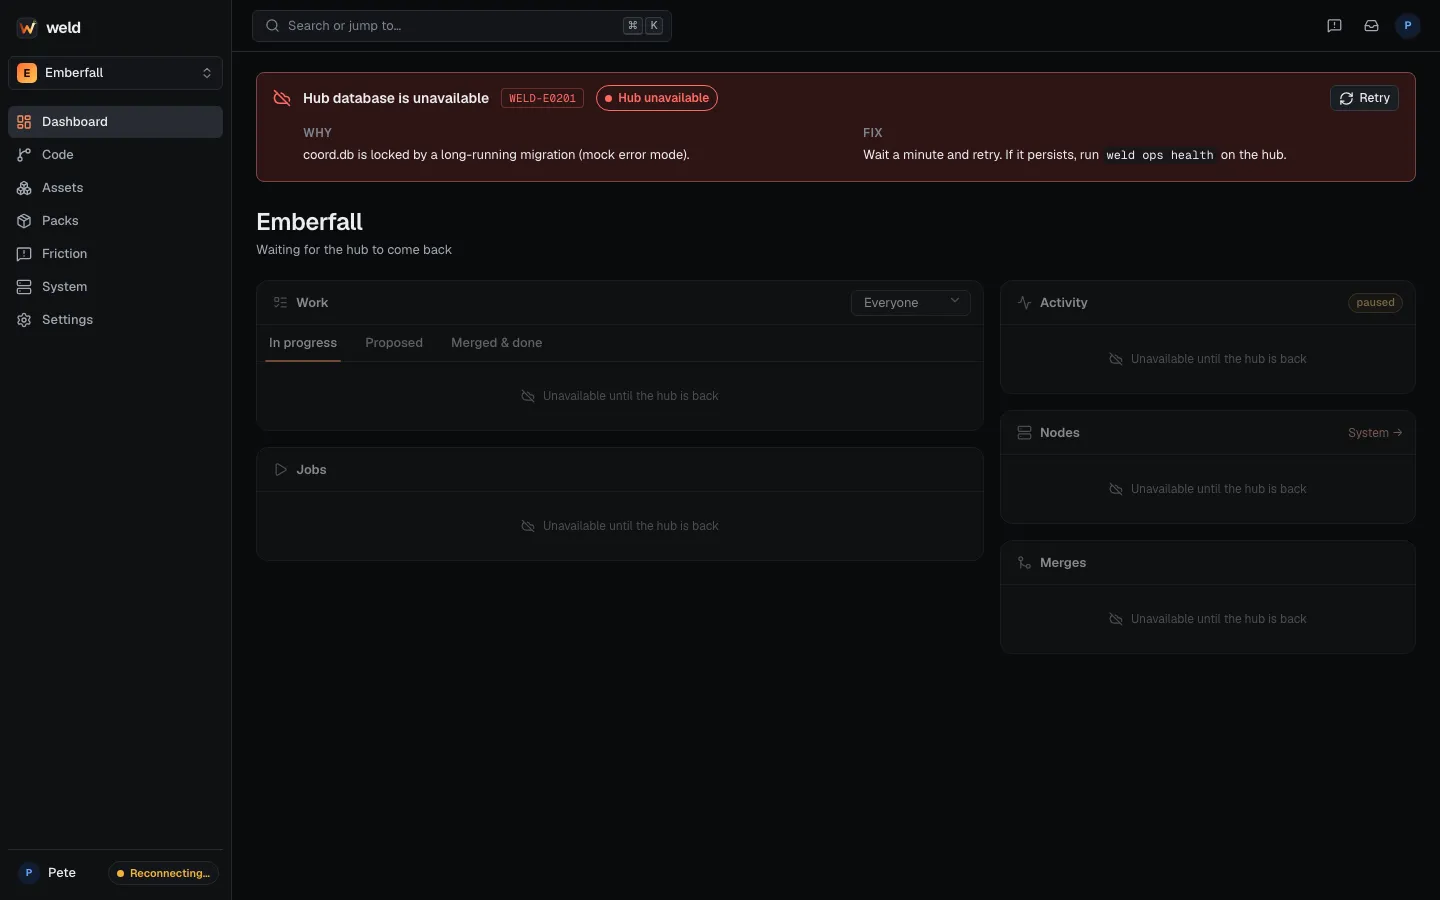Switch to the Merged & done tab
Viewport: 1440px width, 900px height.
tap(497, 343)
